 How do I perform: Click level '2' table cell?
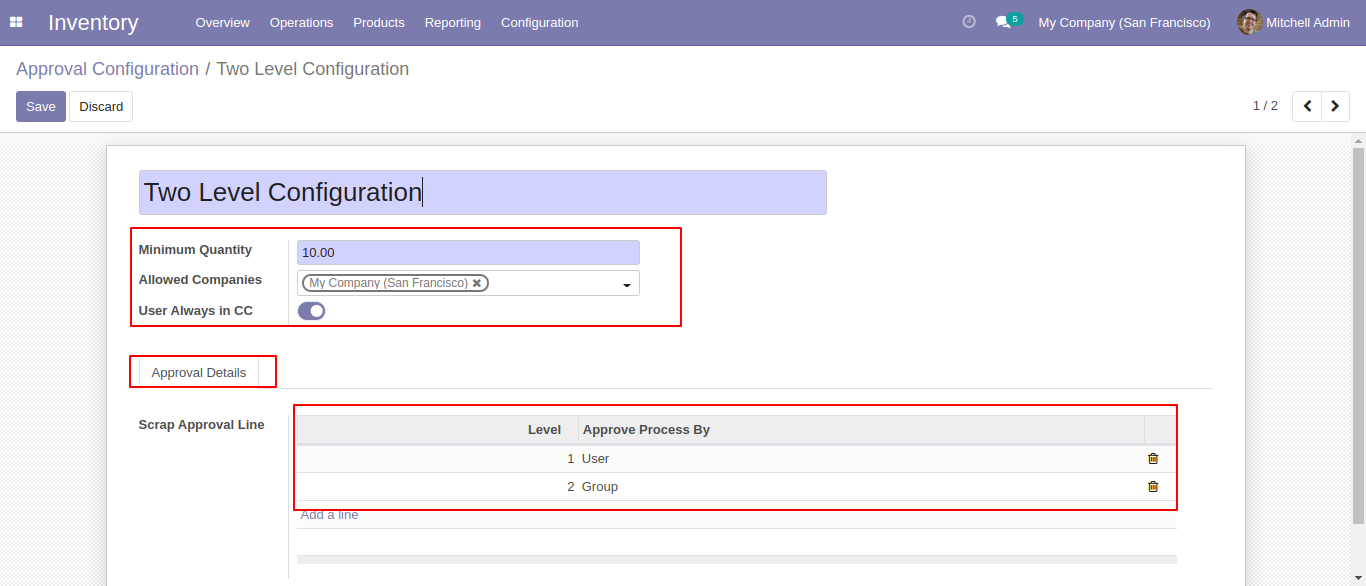pyautogui.click(x=438, y=487)
